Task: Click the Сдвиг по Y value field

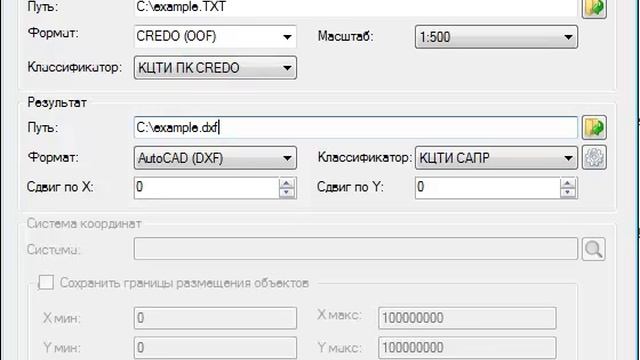Action: tap(488, 188)
